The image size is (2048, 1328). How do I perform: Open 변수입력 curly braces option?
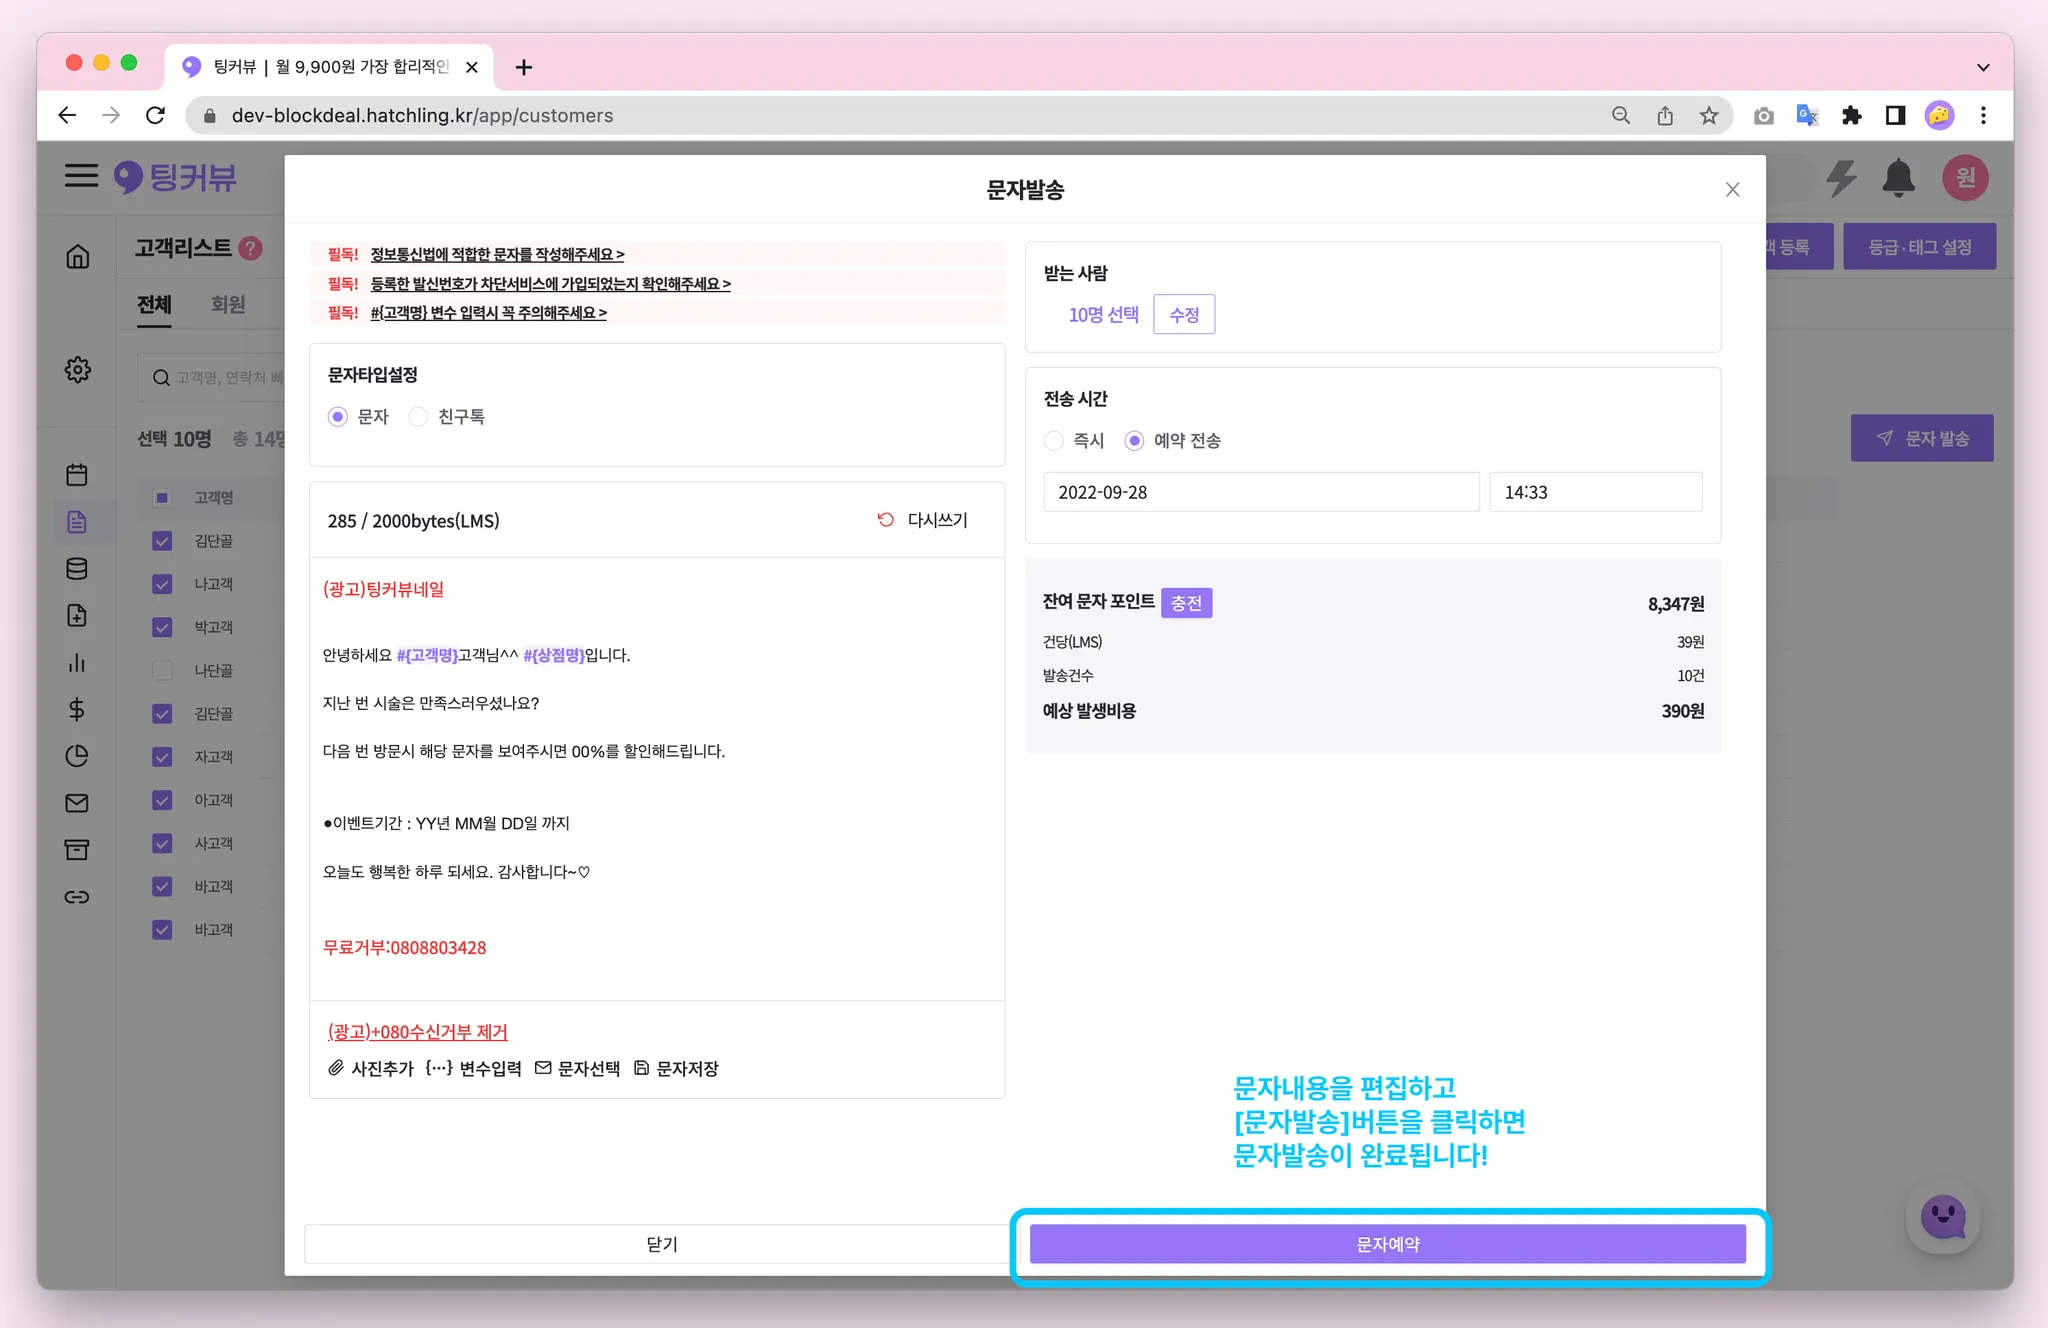coord(438,1068)
